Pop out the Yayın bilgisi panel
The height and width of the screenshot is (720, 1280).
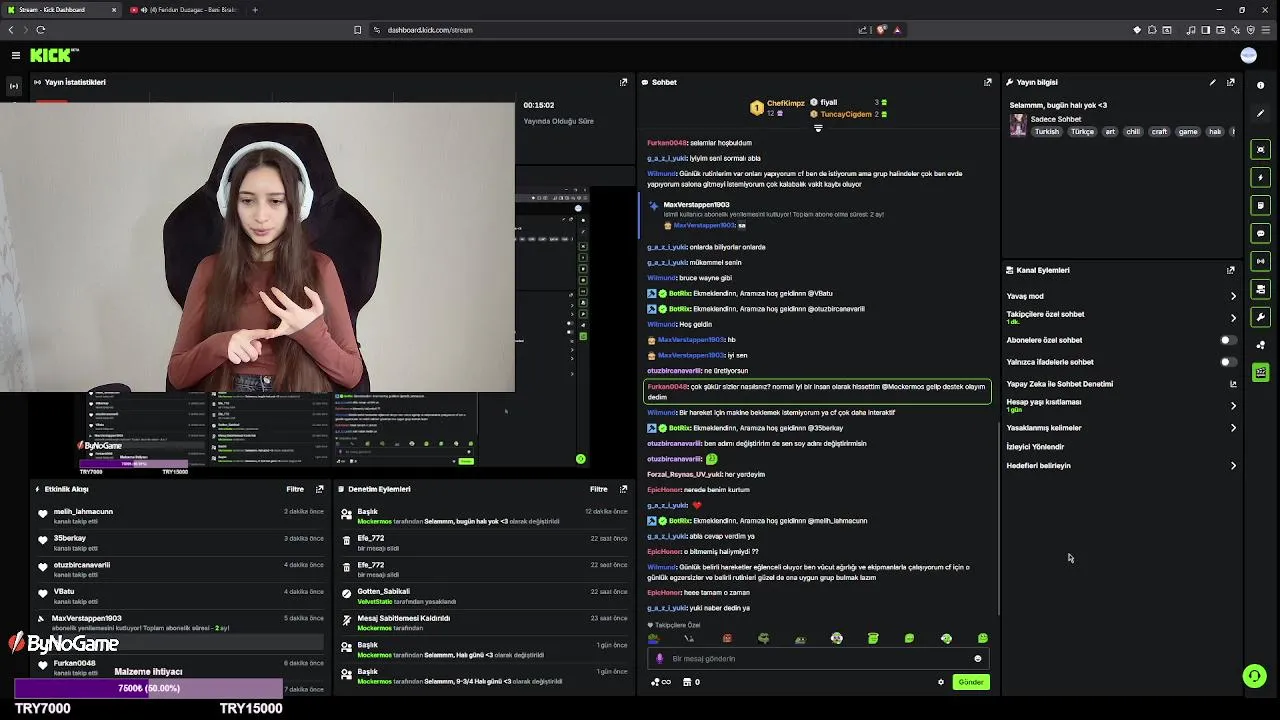[x=1230, y=82]
